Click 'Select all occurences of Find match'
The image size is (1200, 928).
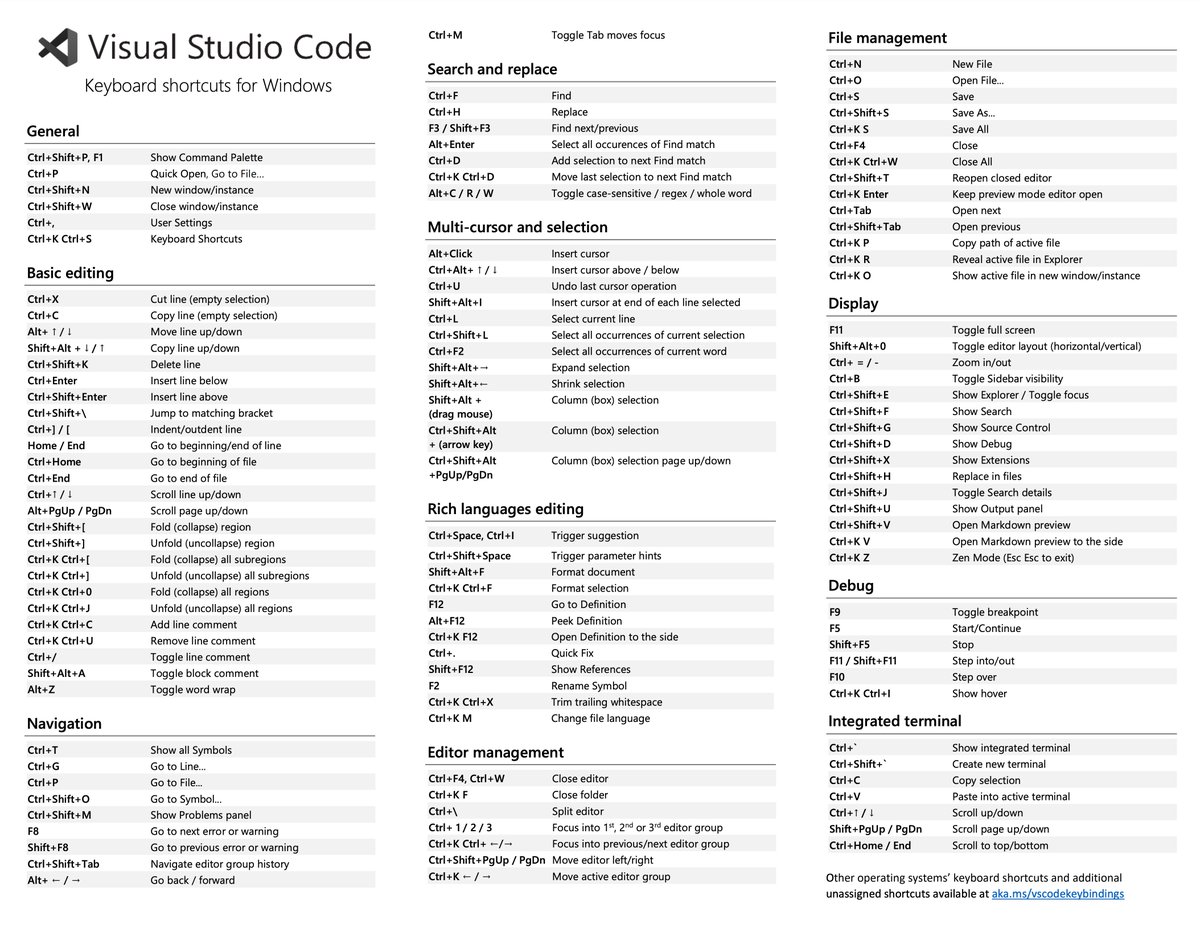pyautogui.click(x=633, y=144)
